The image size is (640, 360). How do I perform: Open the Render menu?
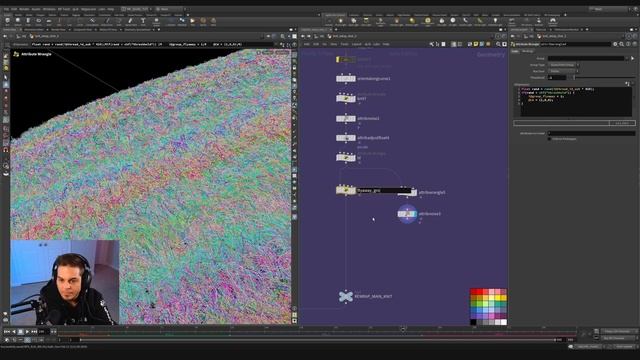coord(24,9)
